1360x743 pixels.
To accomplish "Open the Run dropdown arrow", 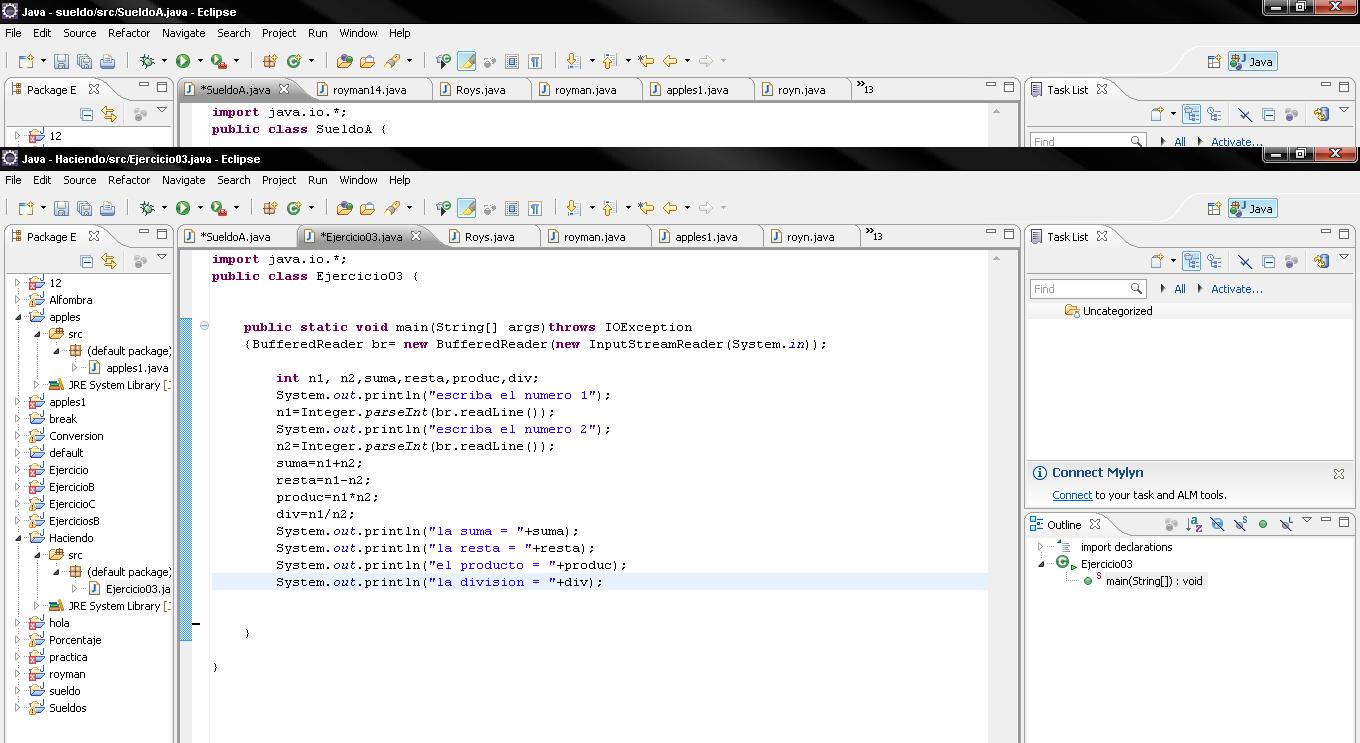I will tap(199, 207).
